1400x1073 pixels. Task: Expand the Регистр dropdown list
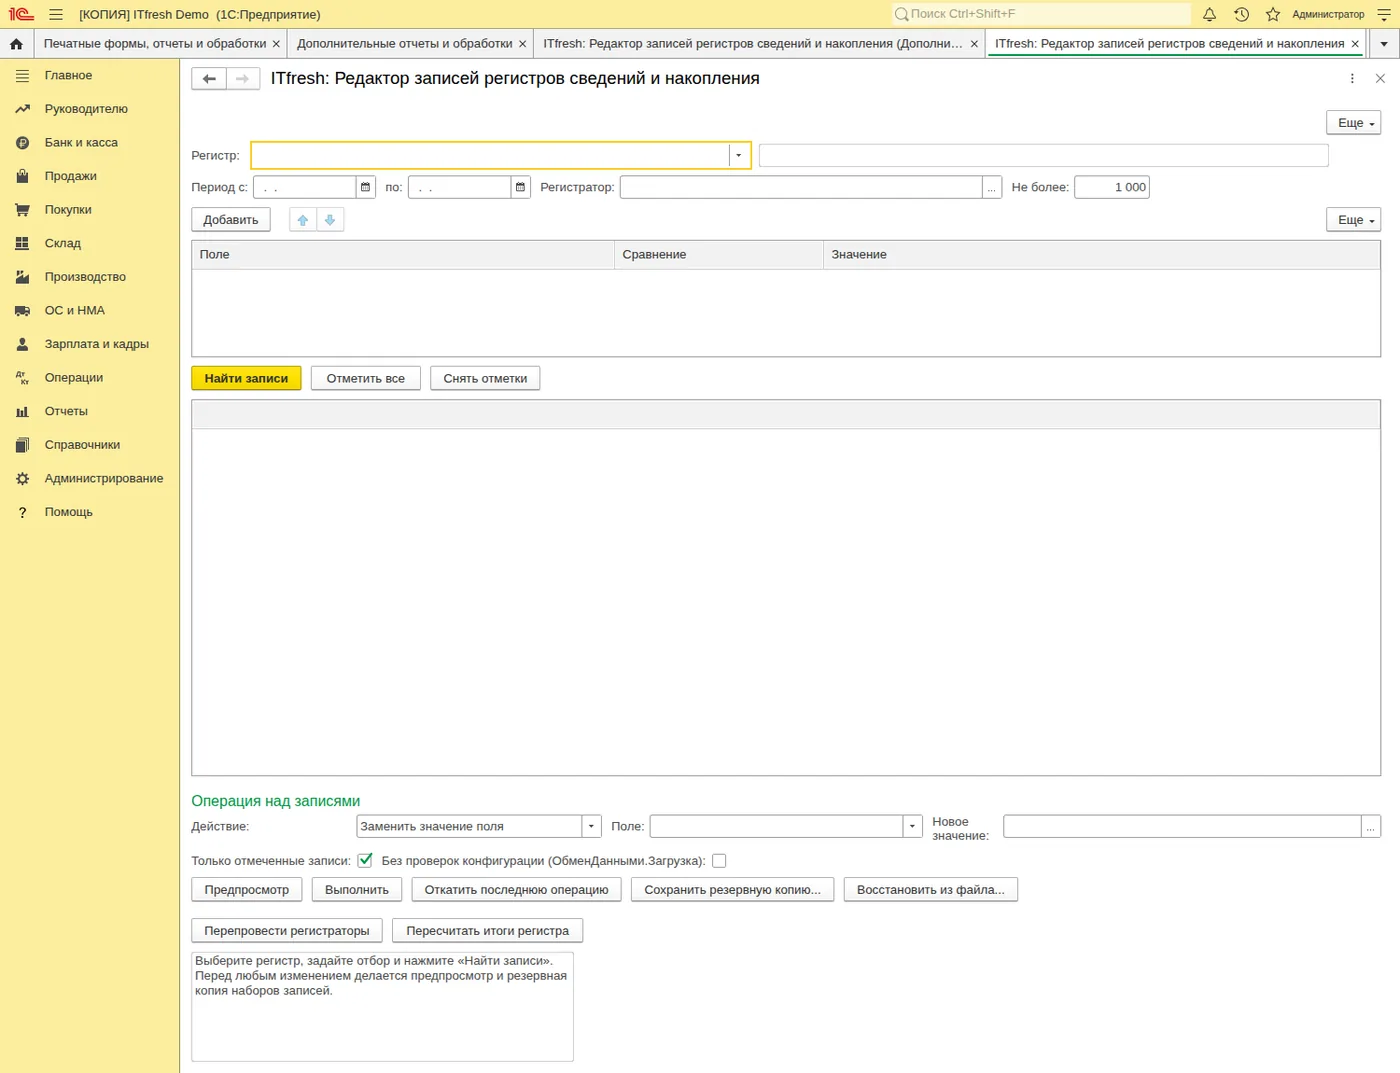(x=739, y=155)
